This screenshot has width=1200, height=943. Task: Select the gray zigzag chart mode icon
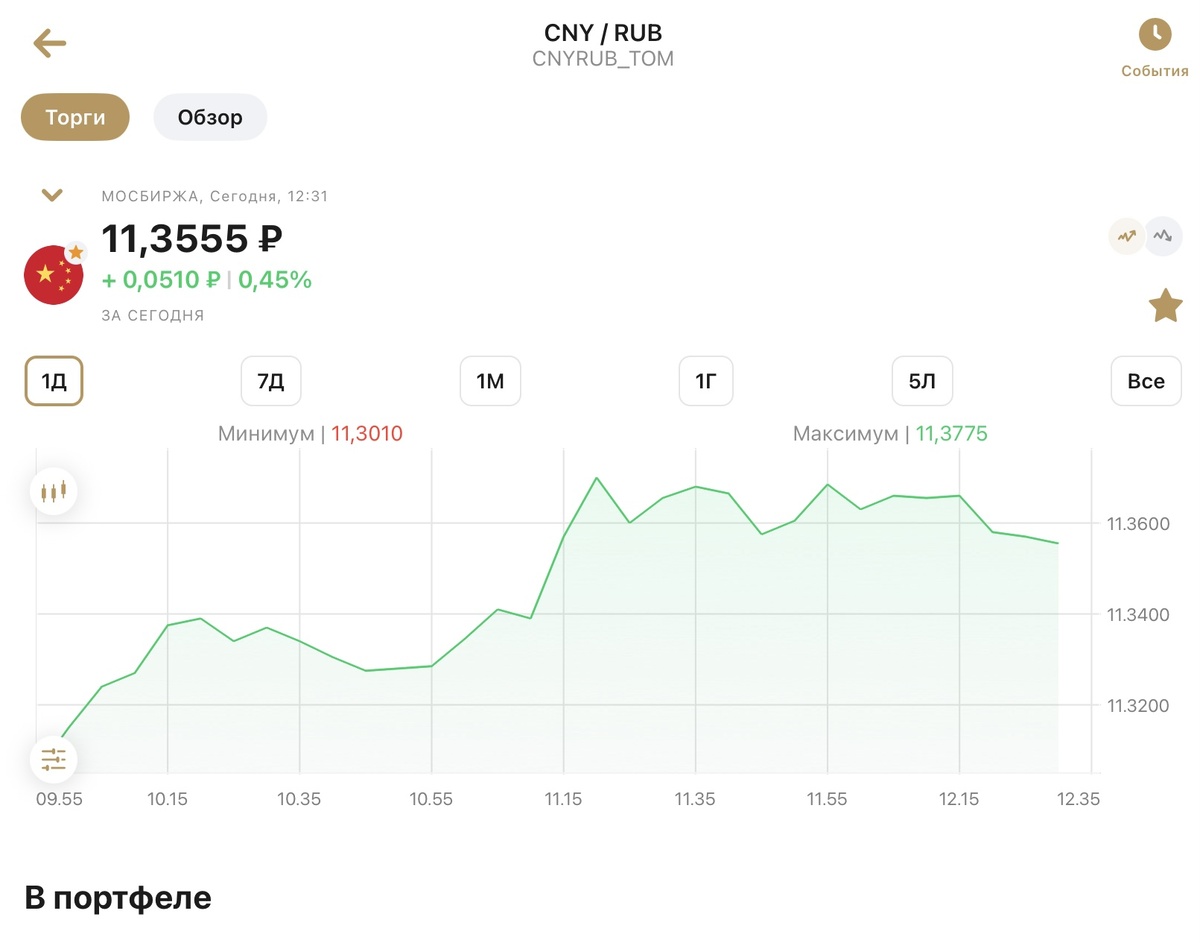[x=1163, y=237]
